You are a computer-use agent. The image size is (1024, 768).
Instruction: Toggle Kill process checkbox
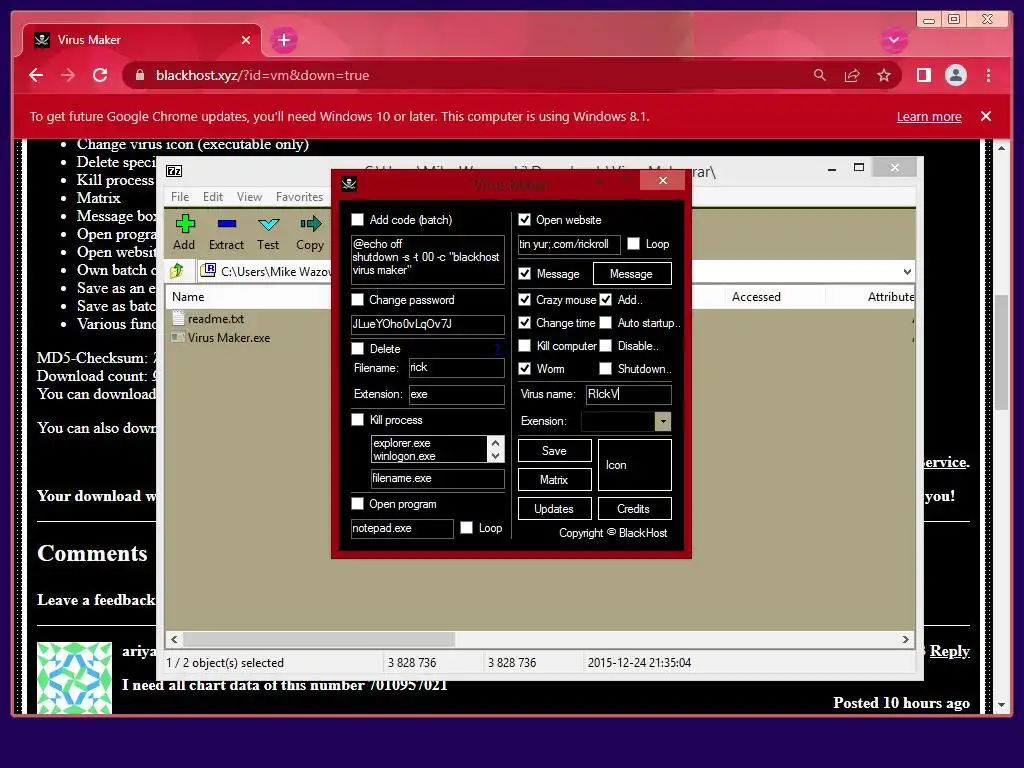357,419
